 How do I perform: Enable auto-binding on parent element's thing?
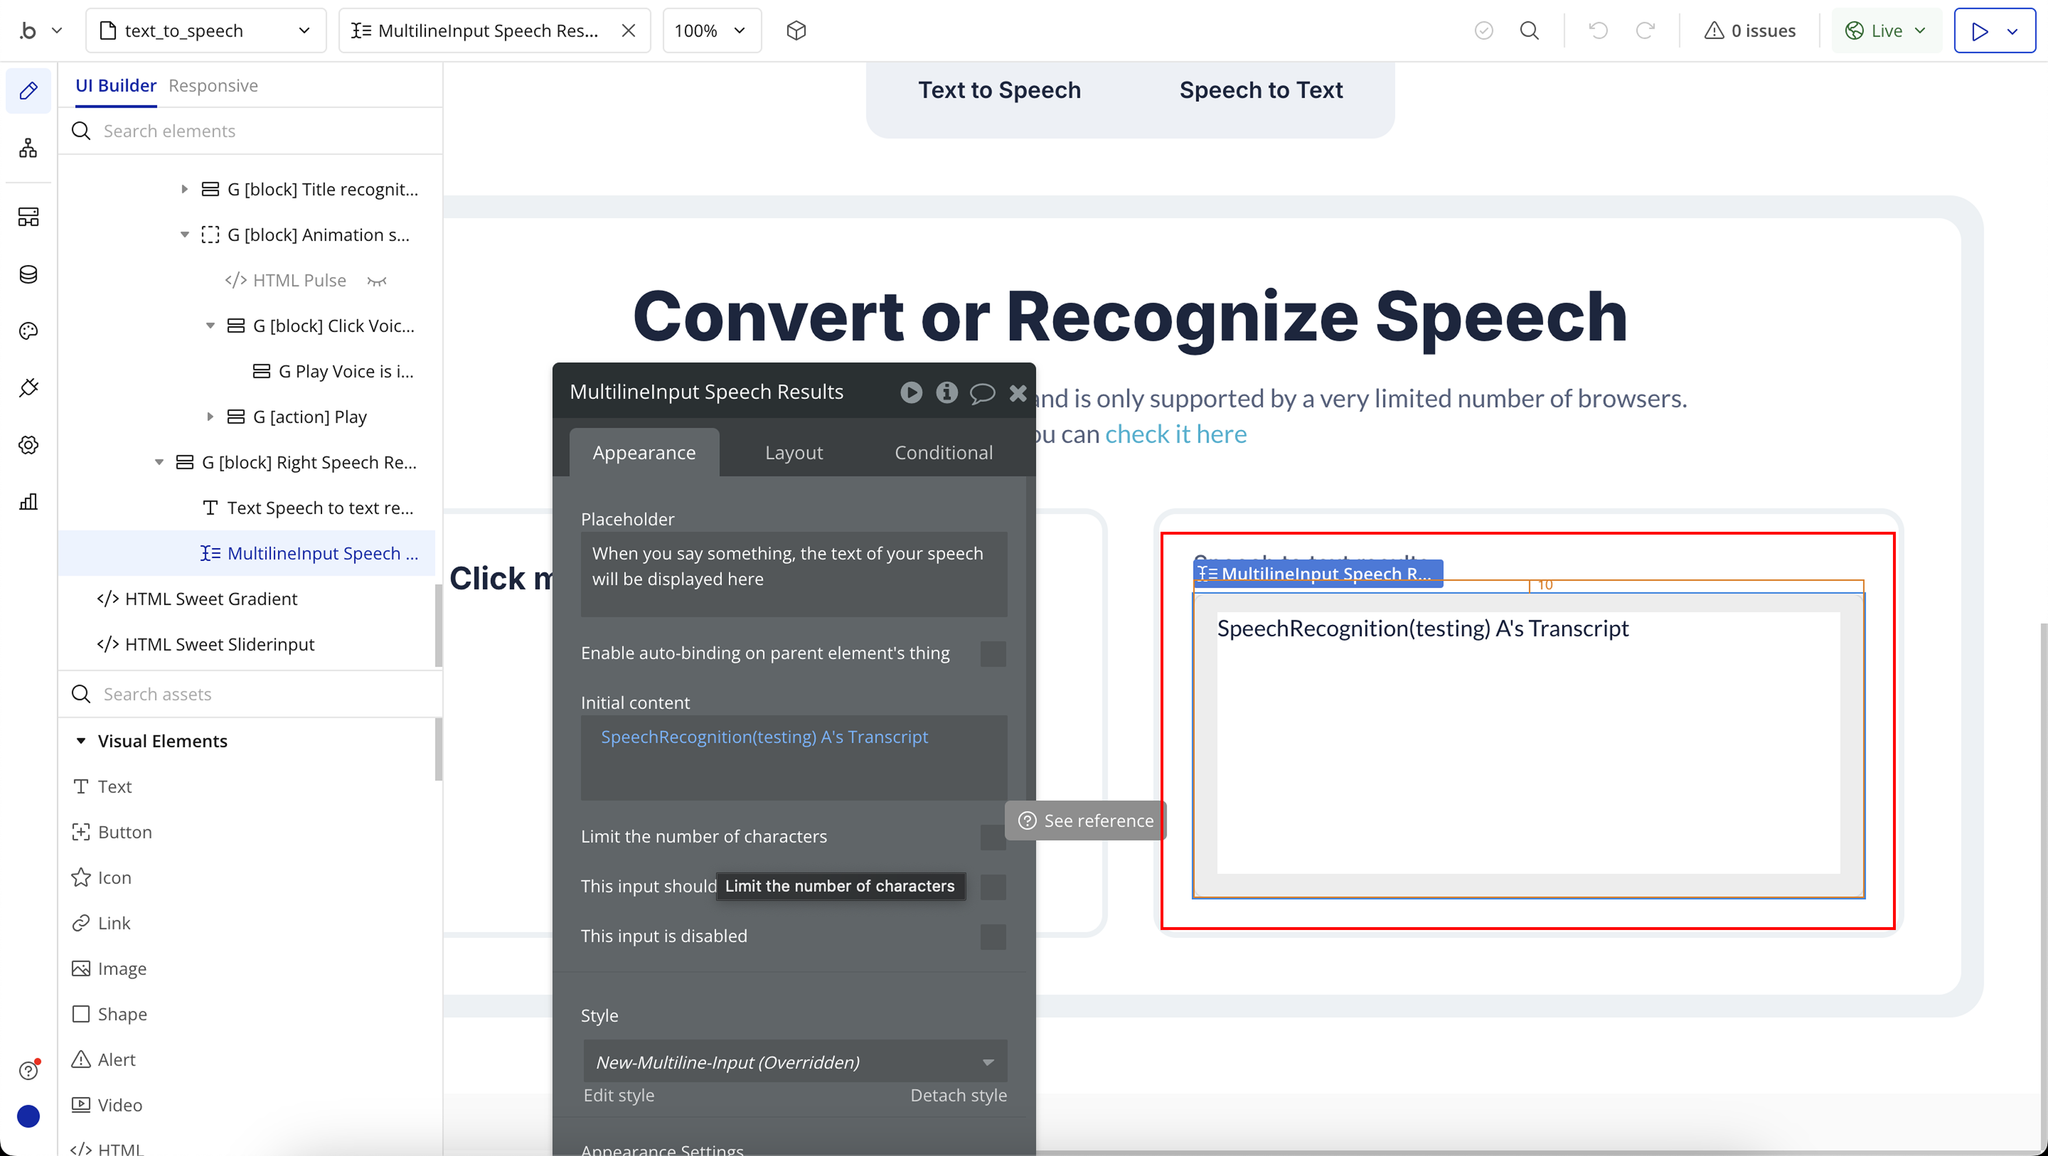tap(992, 654)
